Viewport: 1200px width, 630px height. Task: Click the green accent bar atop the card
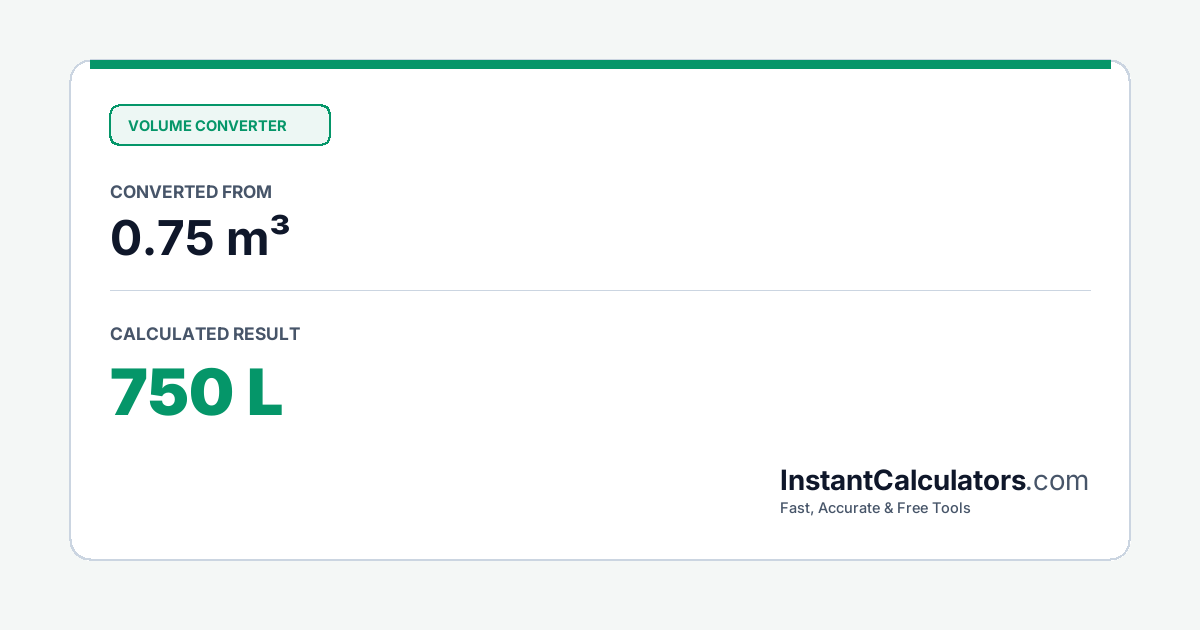click(x=600, y=64)
